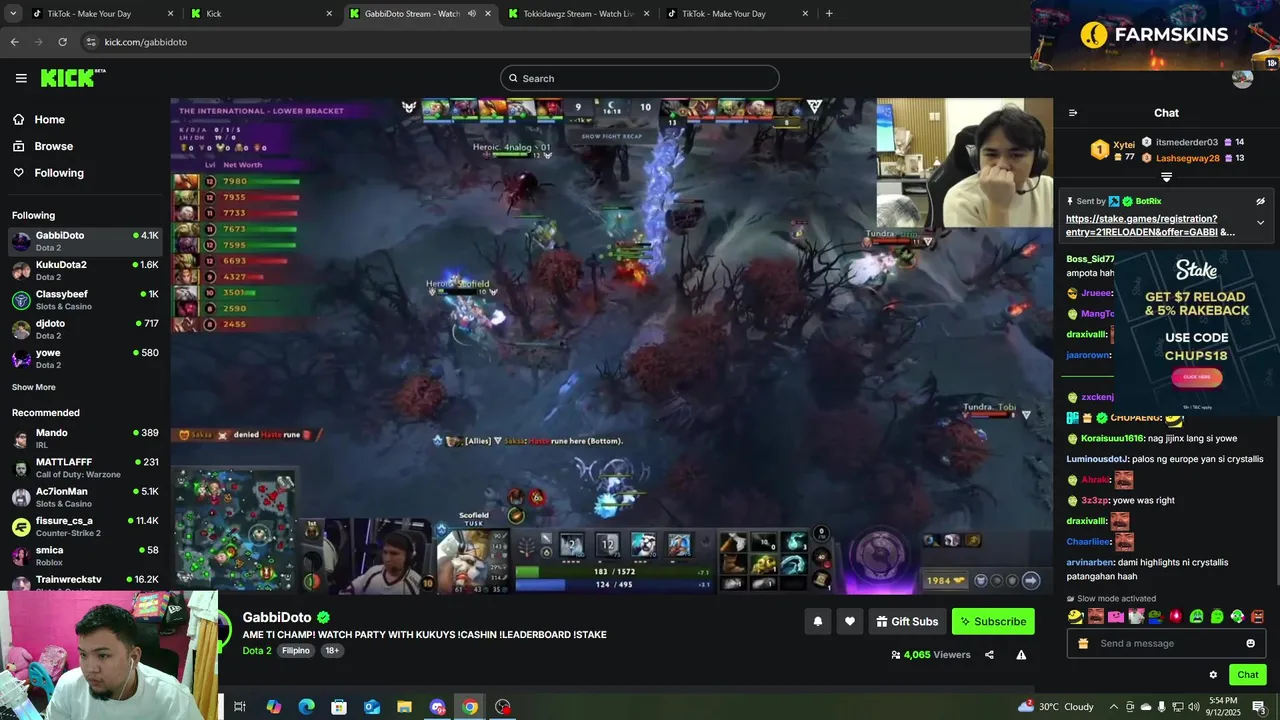Open the Following sidebar link

pyautogui.click(x=59, y=173)
